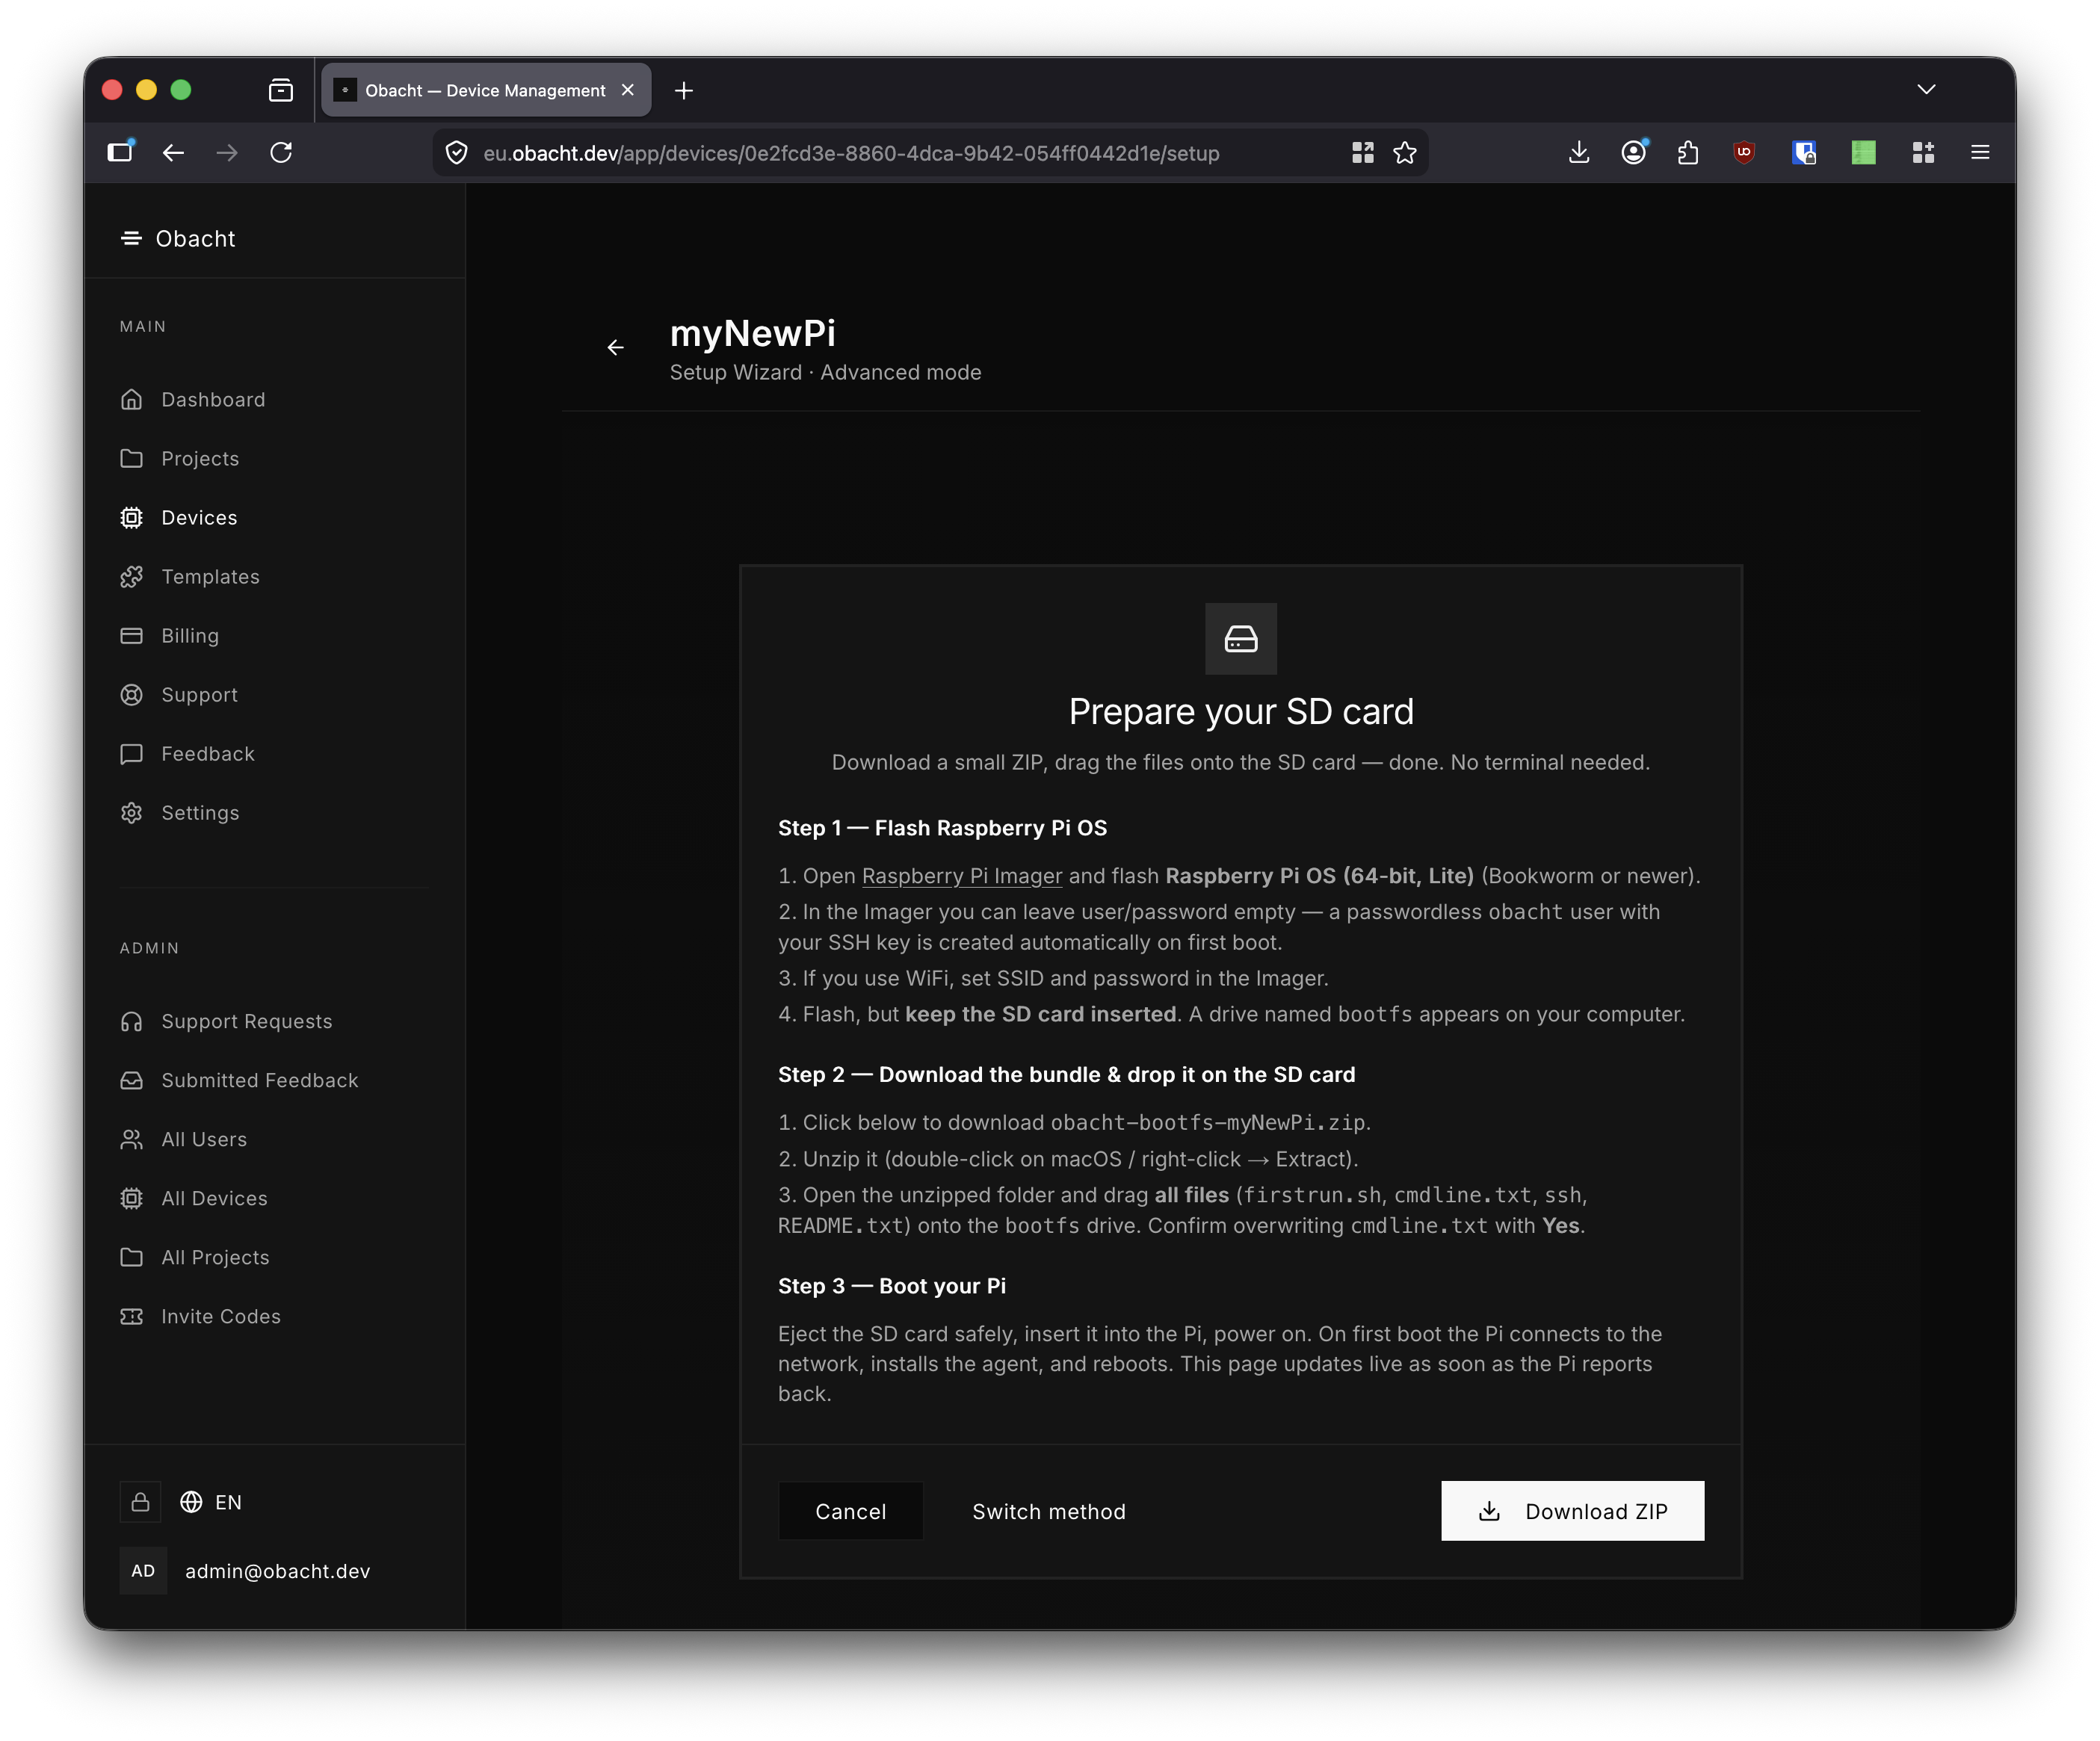Open the uBlock Origin shield extension

pyautogui.click(x=1744, y=152)
